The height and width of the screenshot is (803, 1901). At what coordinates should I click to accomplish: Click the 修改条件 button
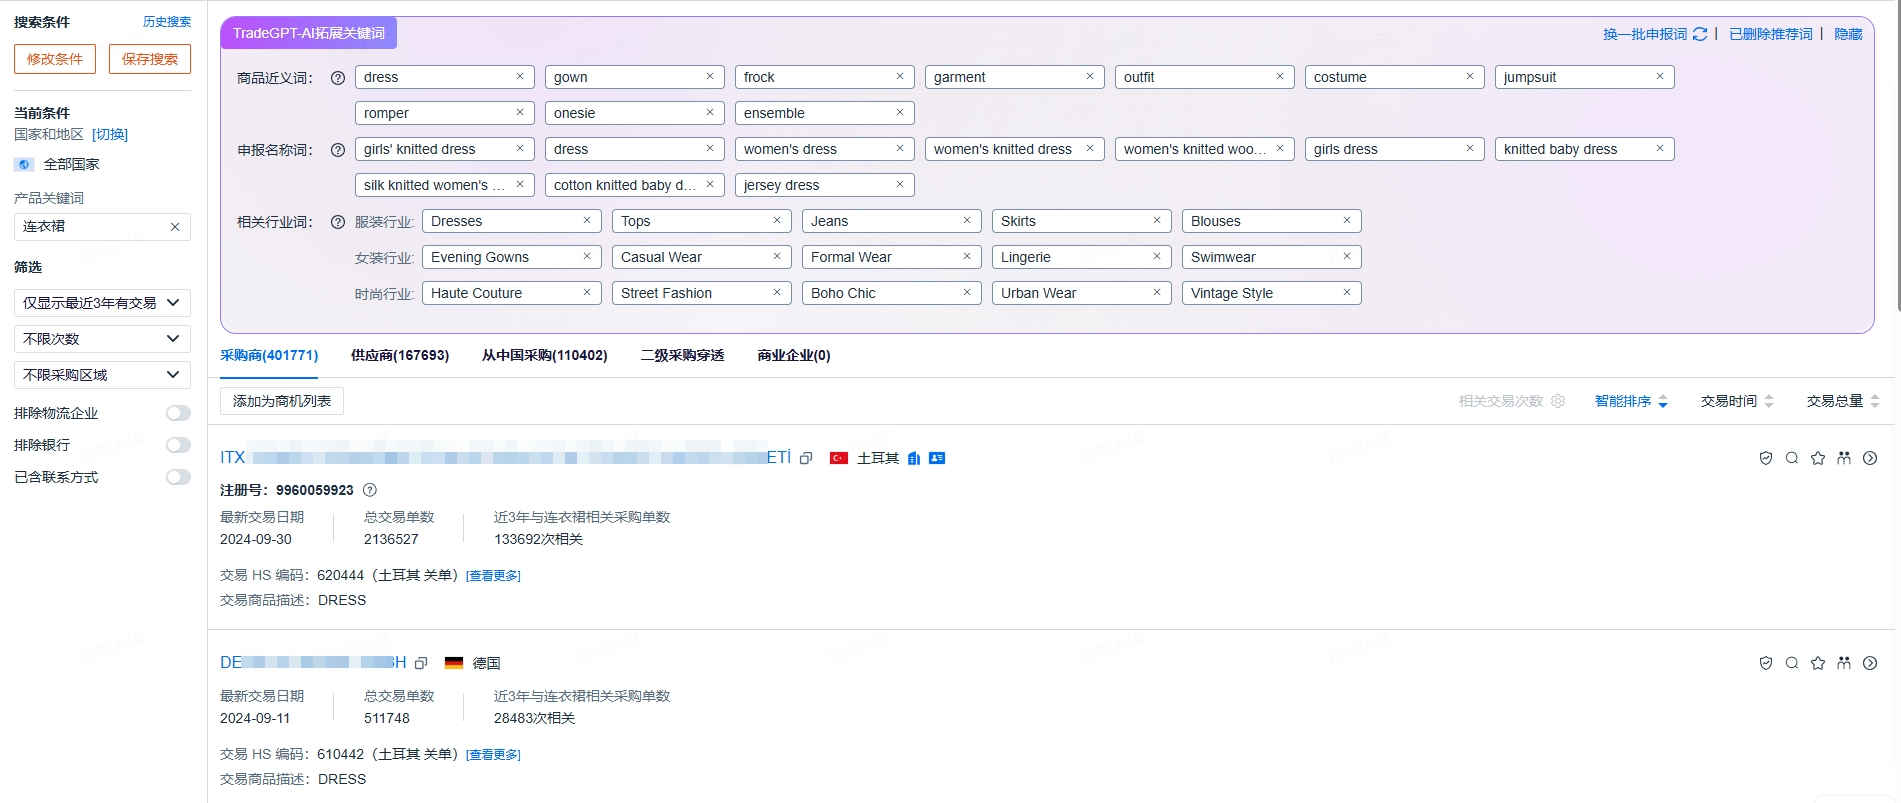point(55,59)
